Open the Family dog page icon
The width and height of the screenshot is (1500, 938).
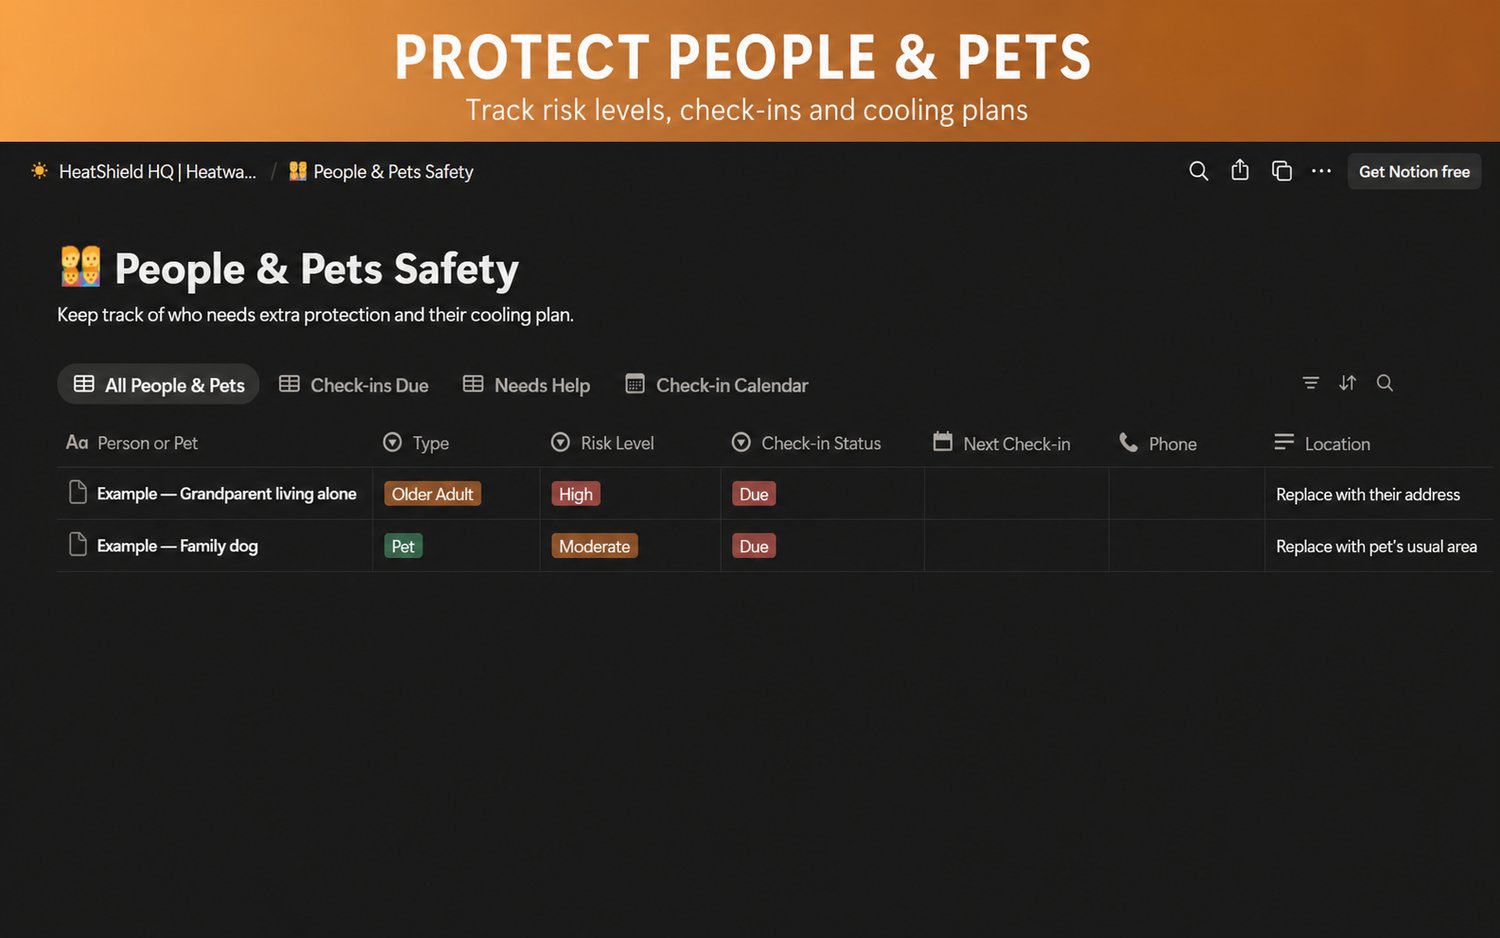(77, 544)
